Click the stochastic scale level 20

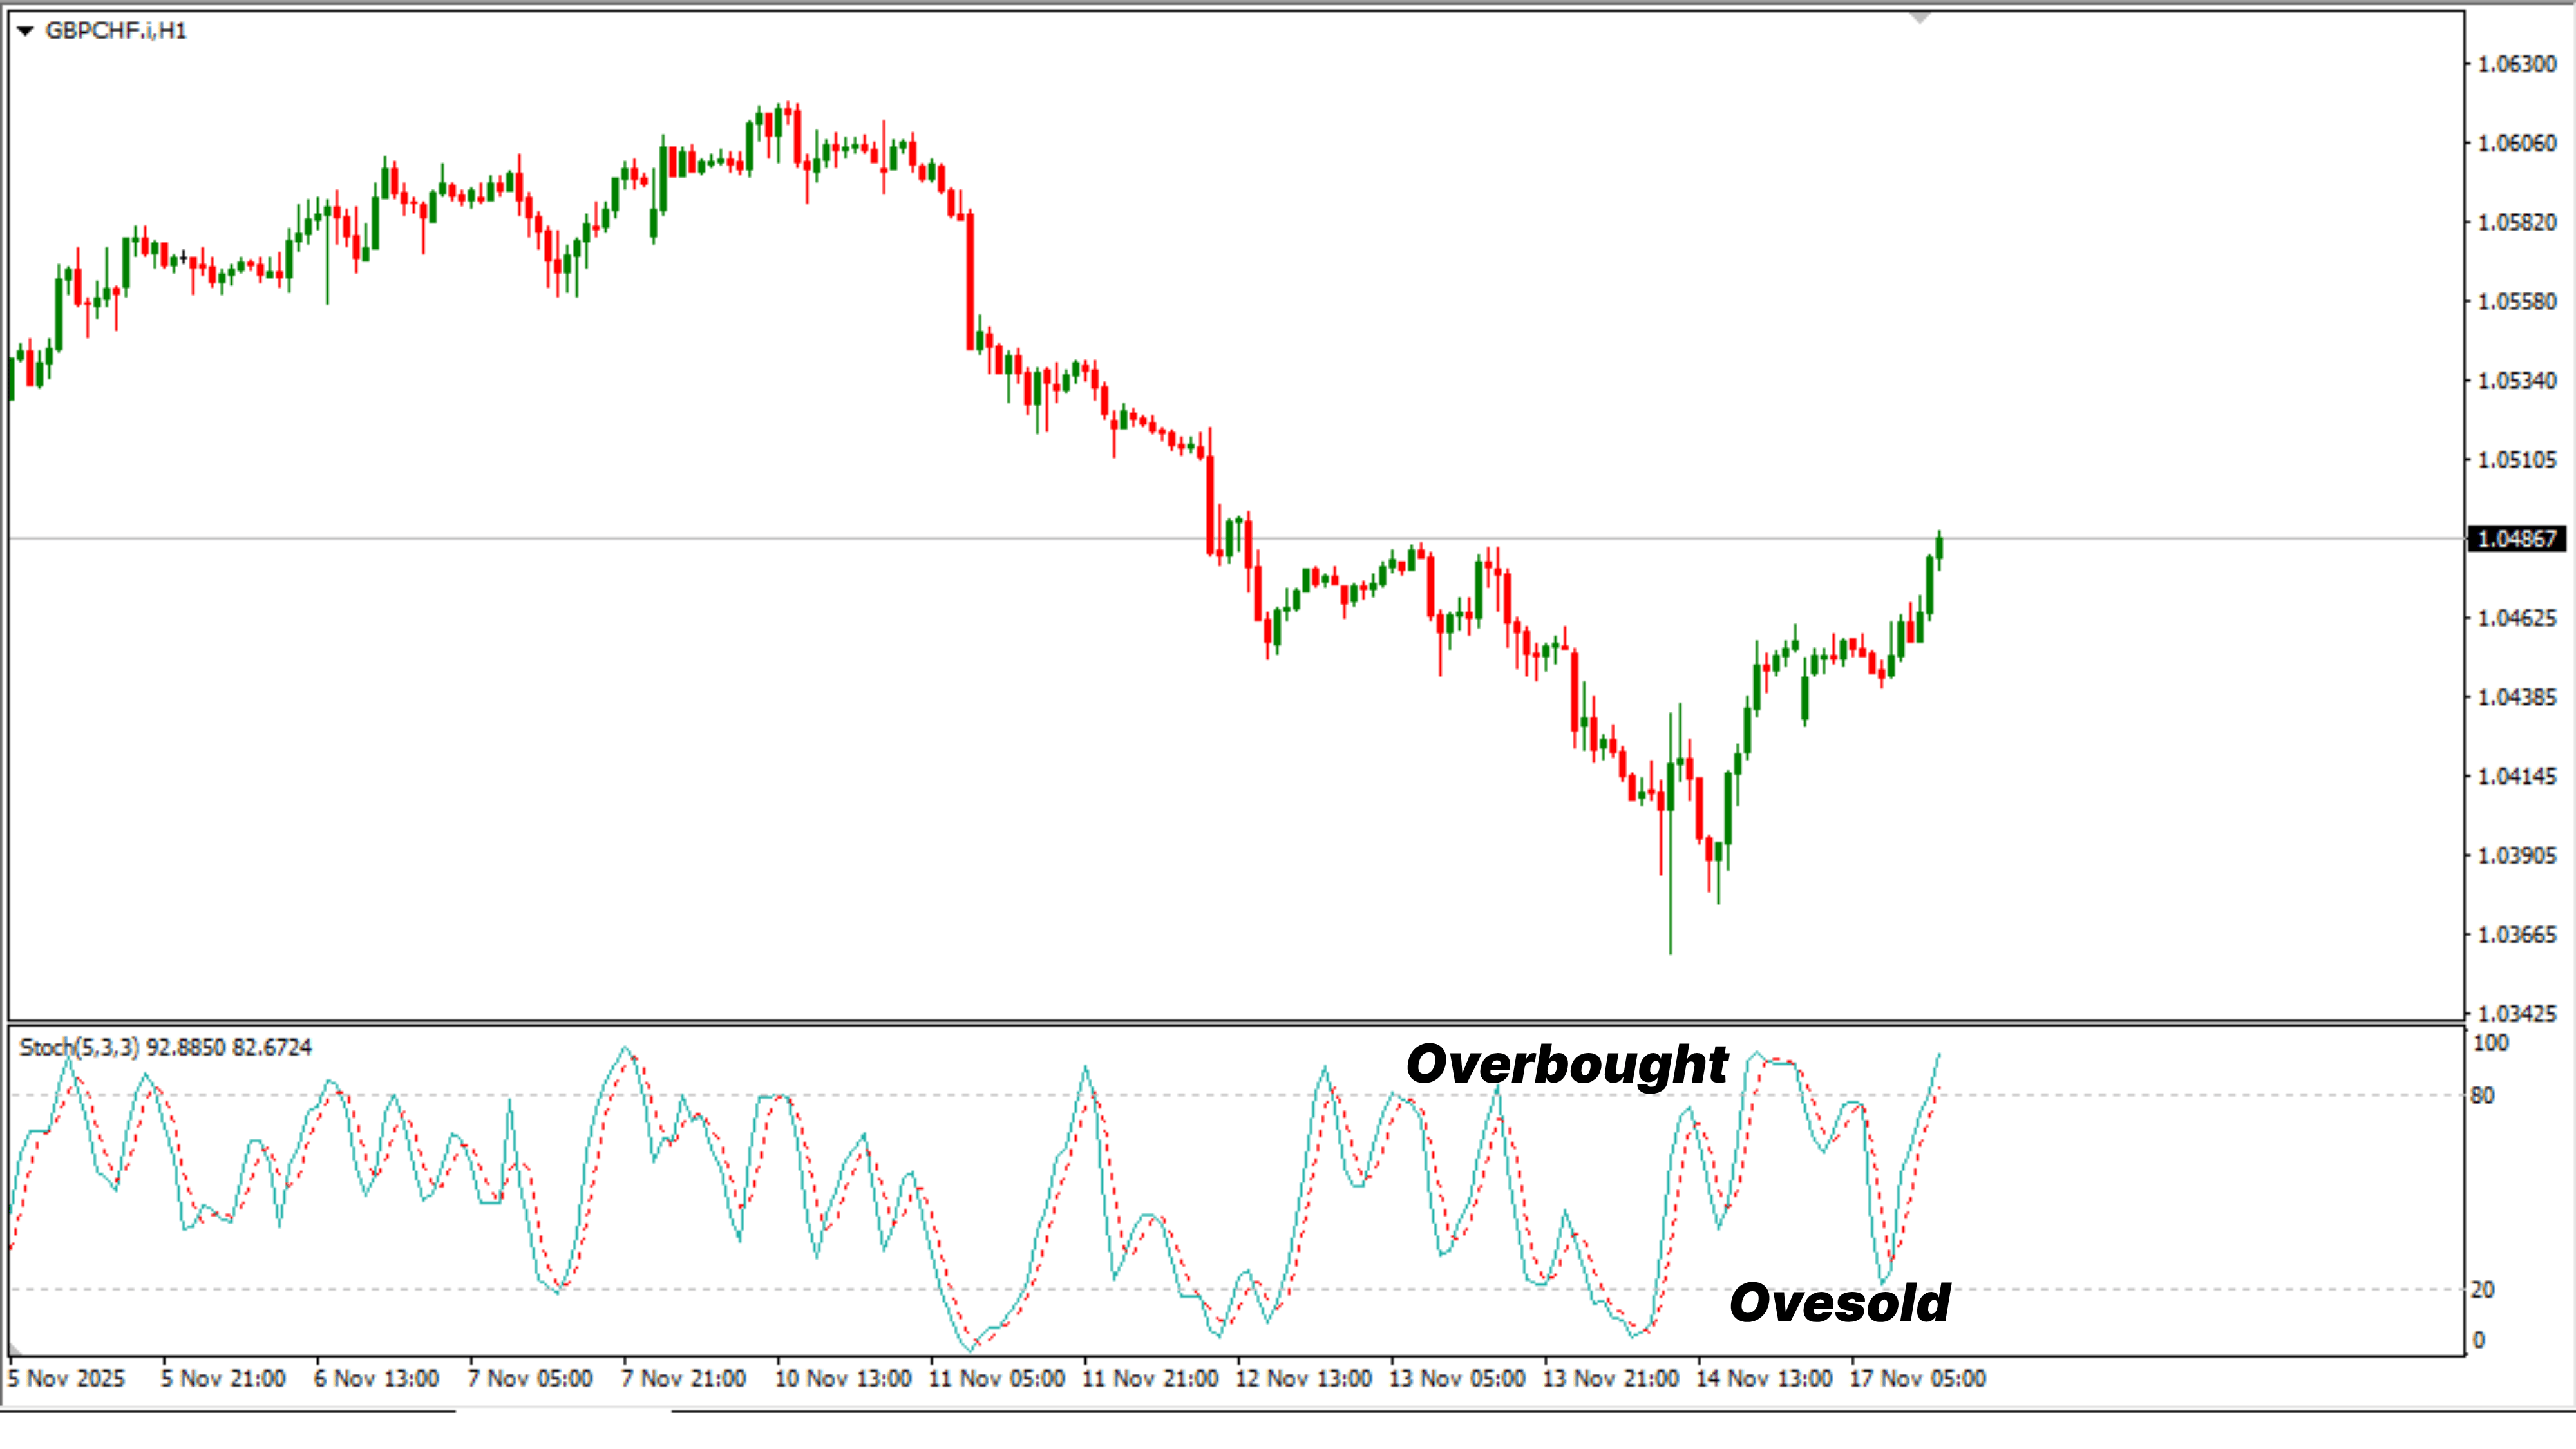pos(2482,1290)
